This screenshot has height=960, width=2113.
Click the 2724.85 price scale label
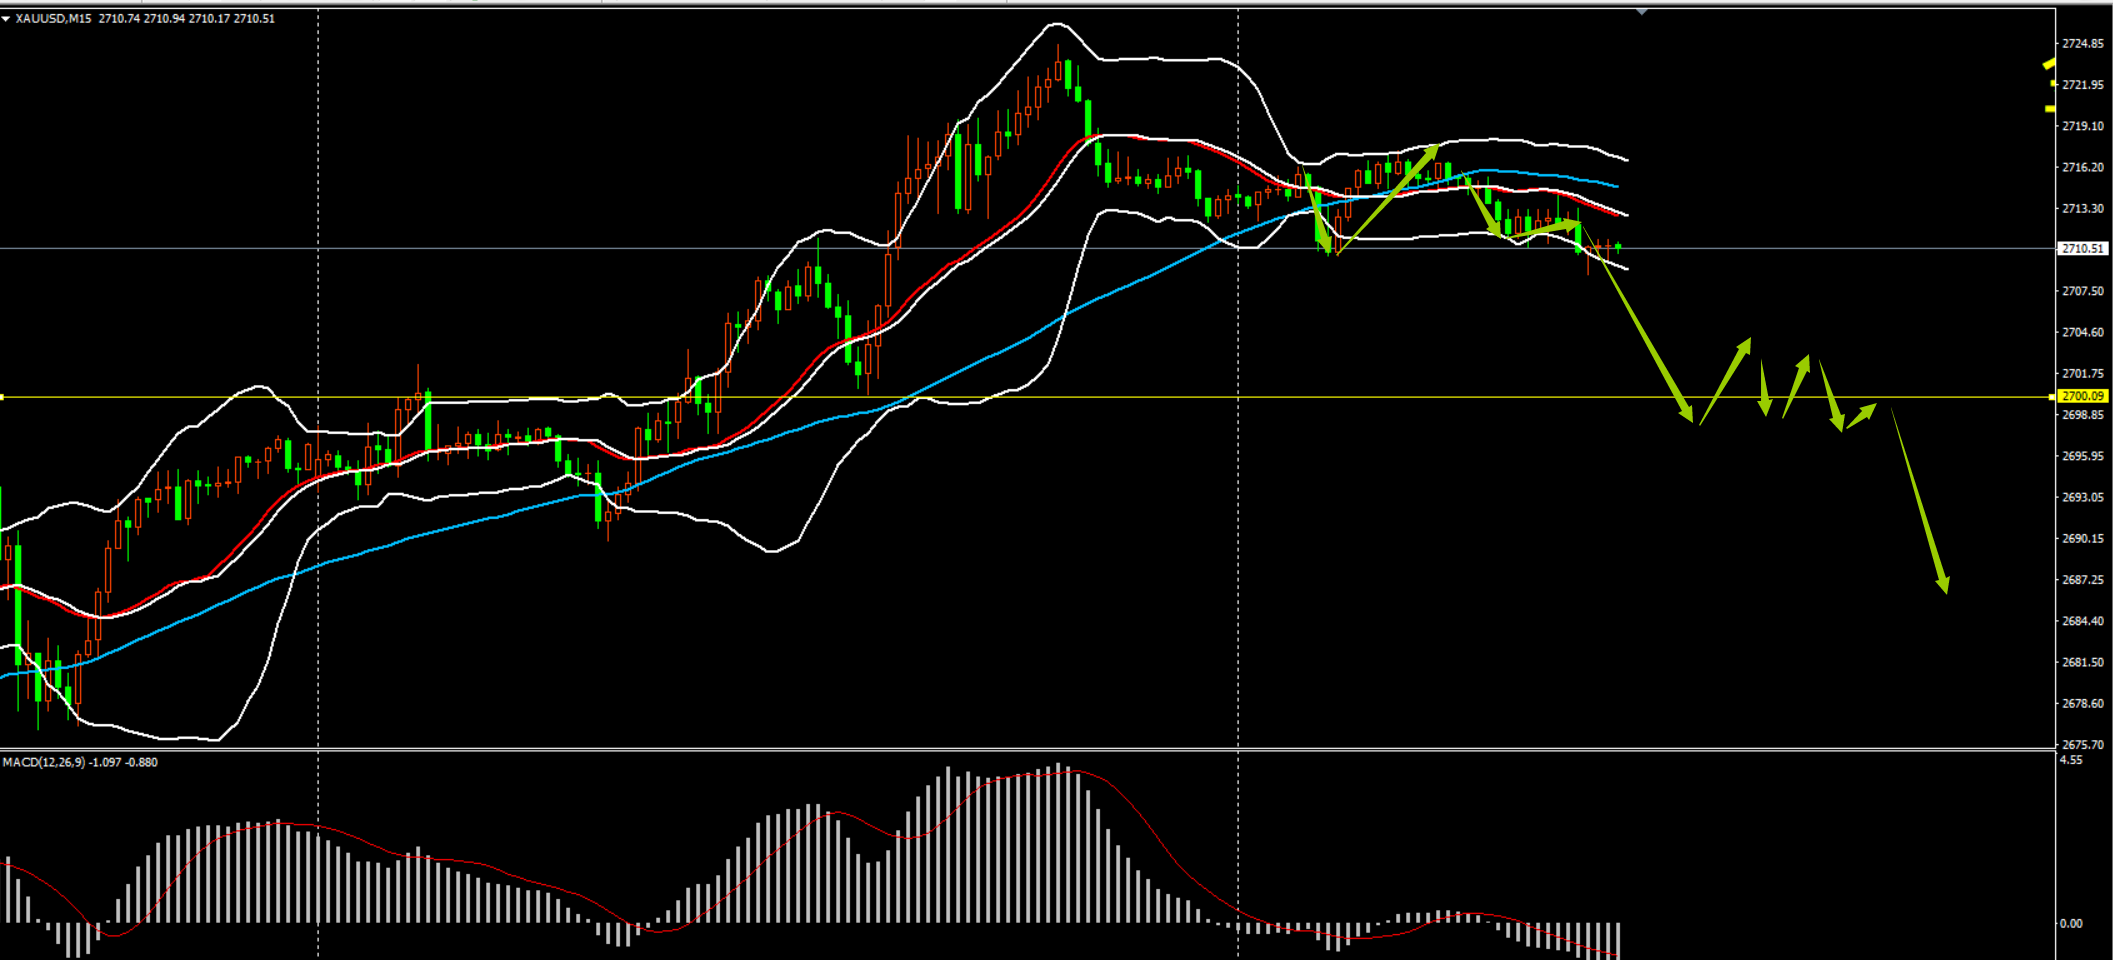2083,44
